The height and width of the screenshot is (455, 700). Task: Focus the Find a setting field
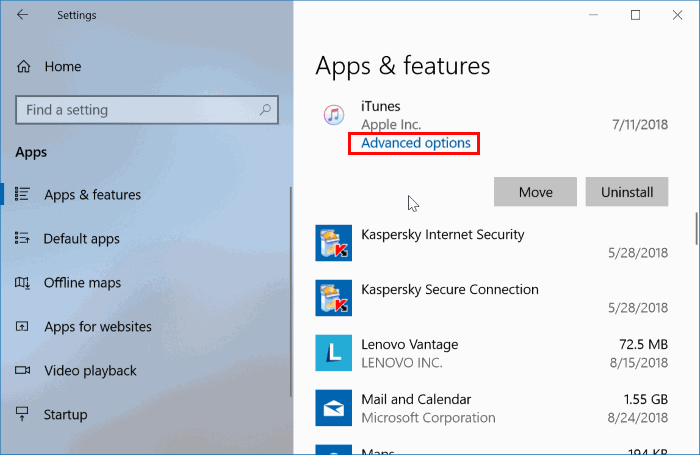pyautogui.click(x=147, y=110)
